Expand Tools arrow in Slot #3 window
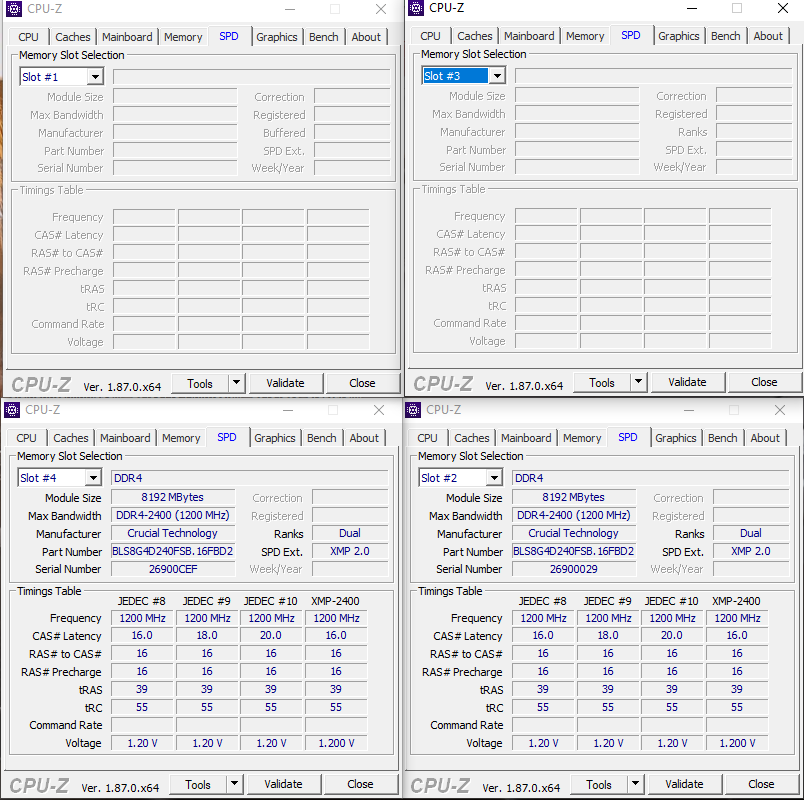This screenshot has height=800, width=804. [638, 382]
